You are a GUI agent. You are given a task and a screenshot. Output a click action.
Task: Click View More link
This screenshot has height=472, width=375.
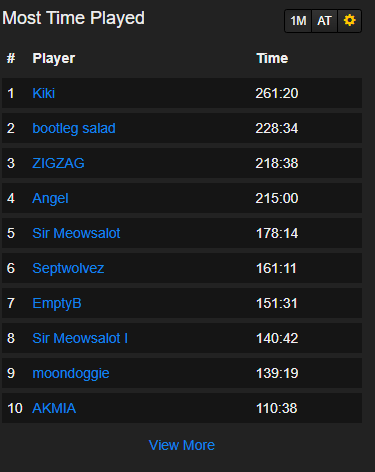tap(182, 445)
